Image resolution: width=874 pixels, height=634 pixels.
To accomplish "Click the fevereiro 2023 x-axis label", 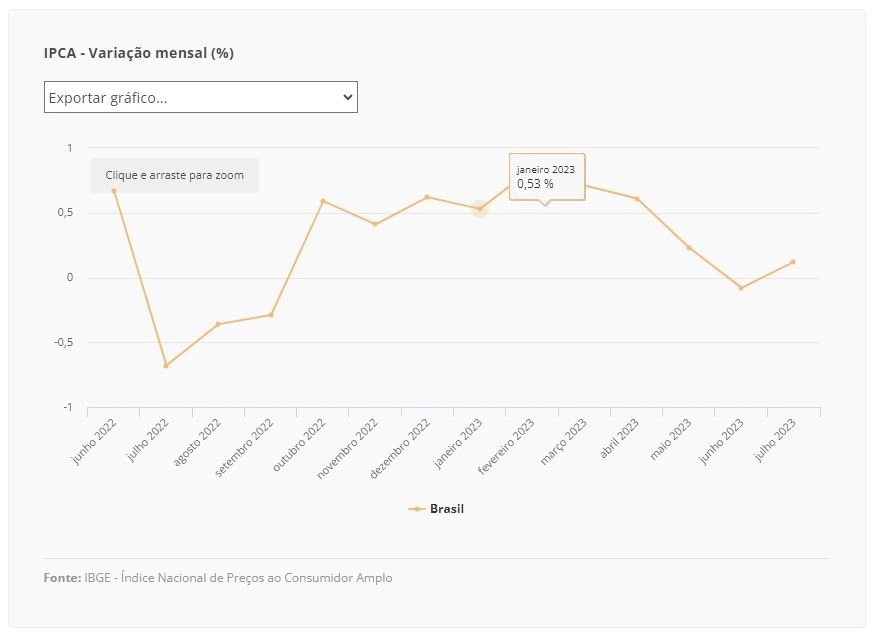I will click(x=506, y=446).
